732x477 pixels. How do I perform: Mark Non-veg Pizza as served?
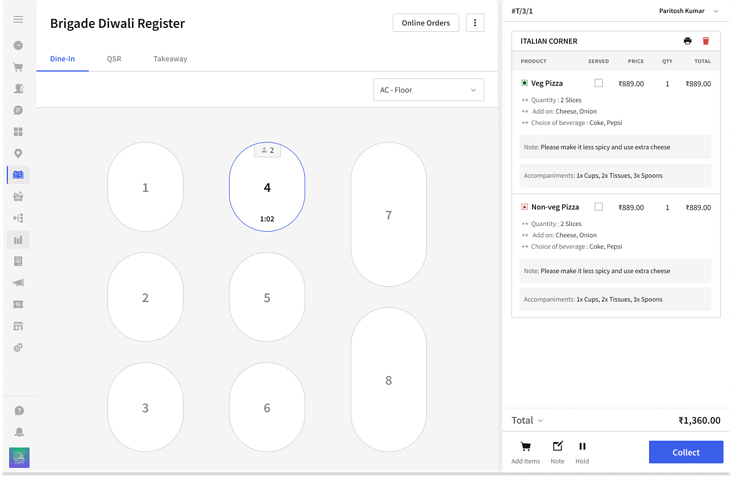pyautogui.click(x=598, y=207)
